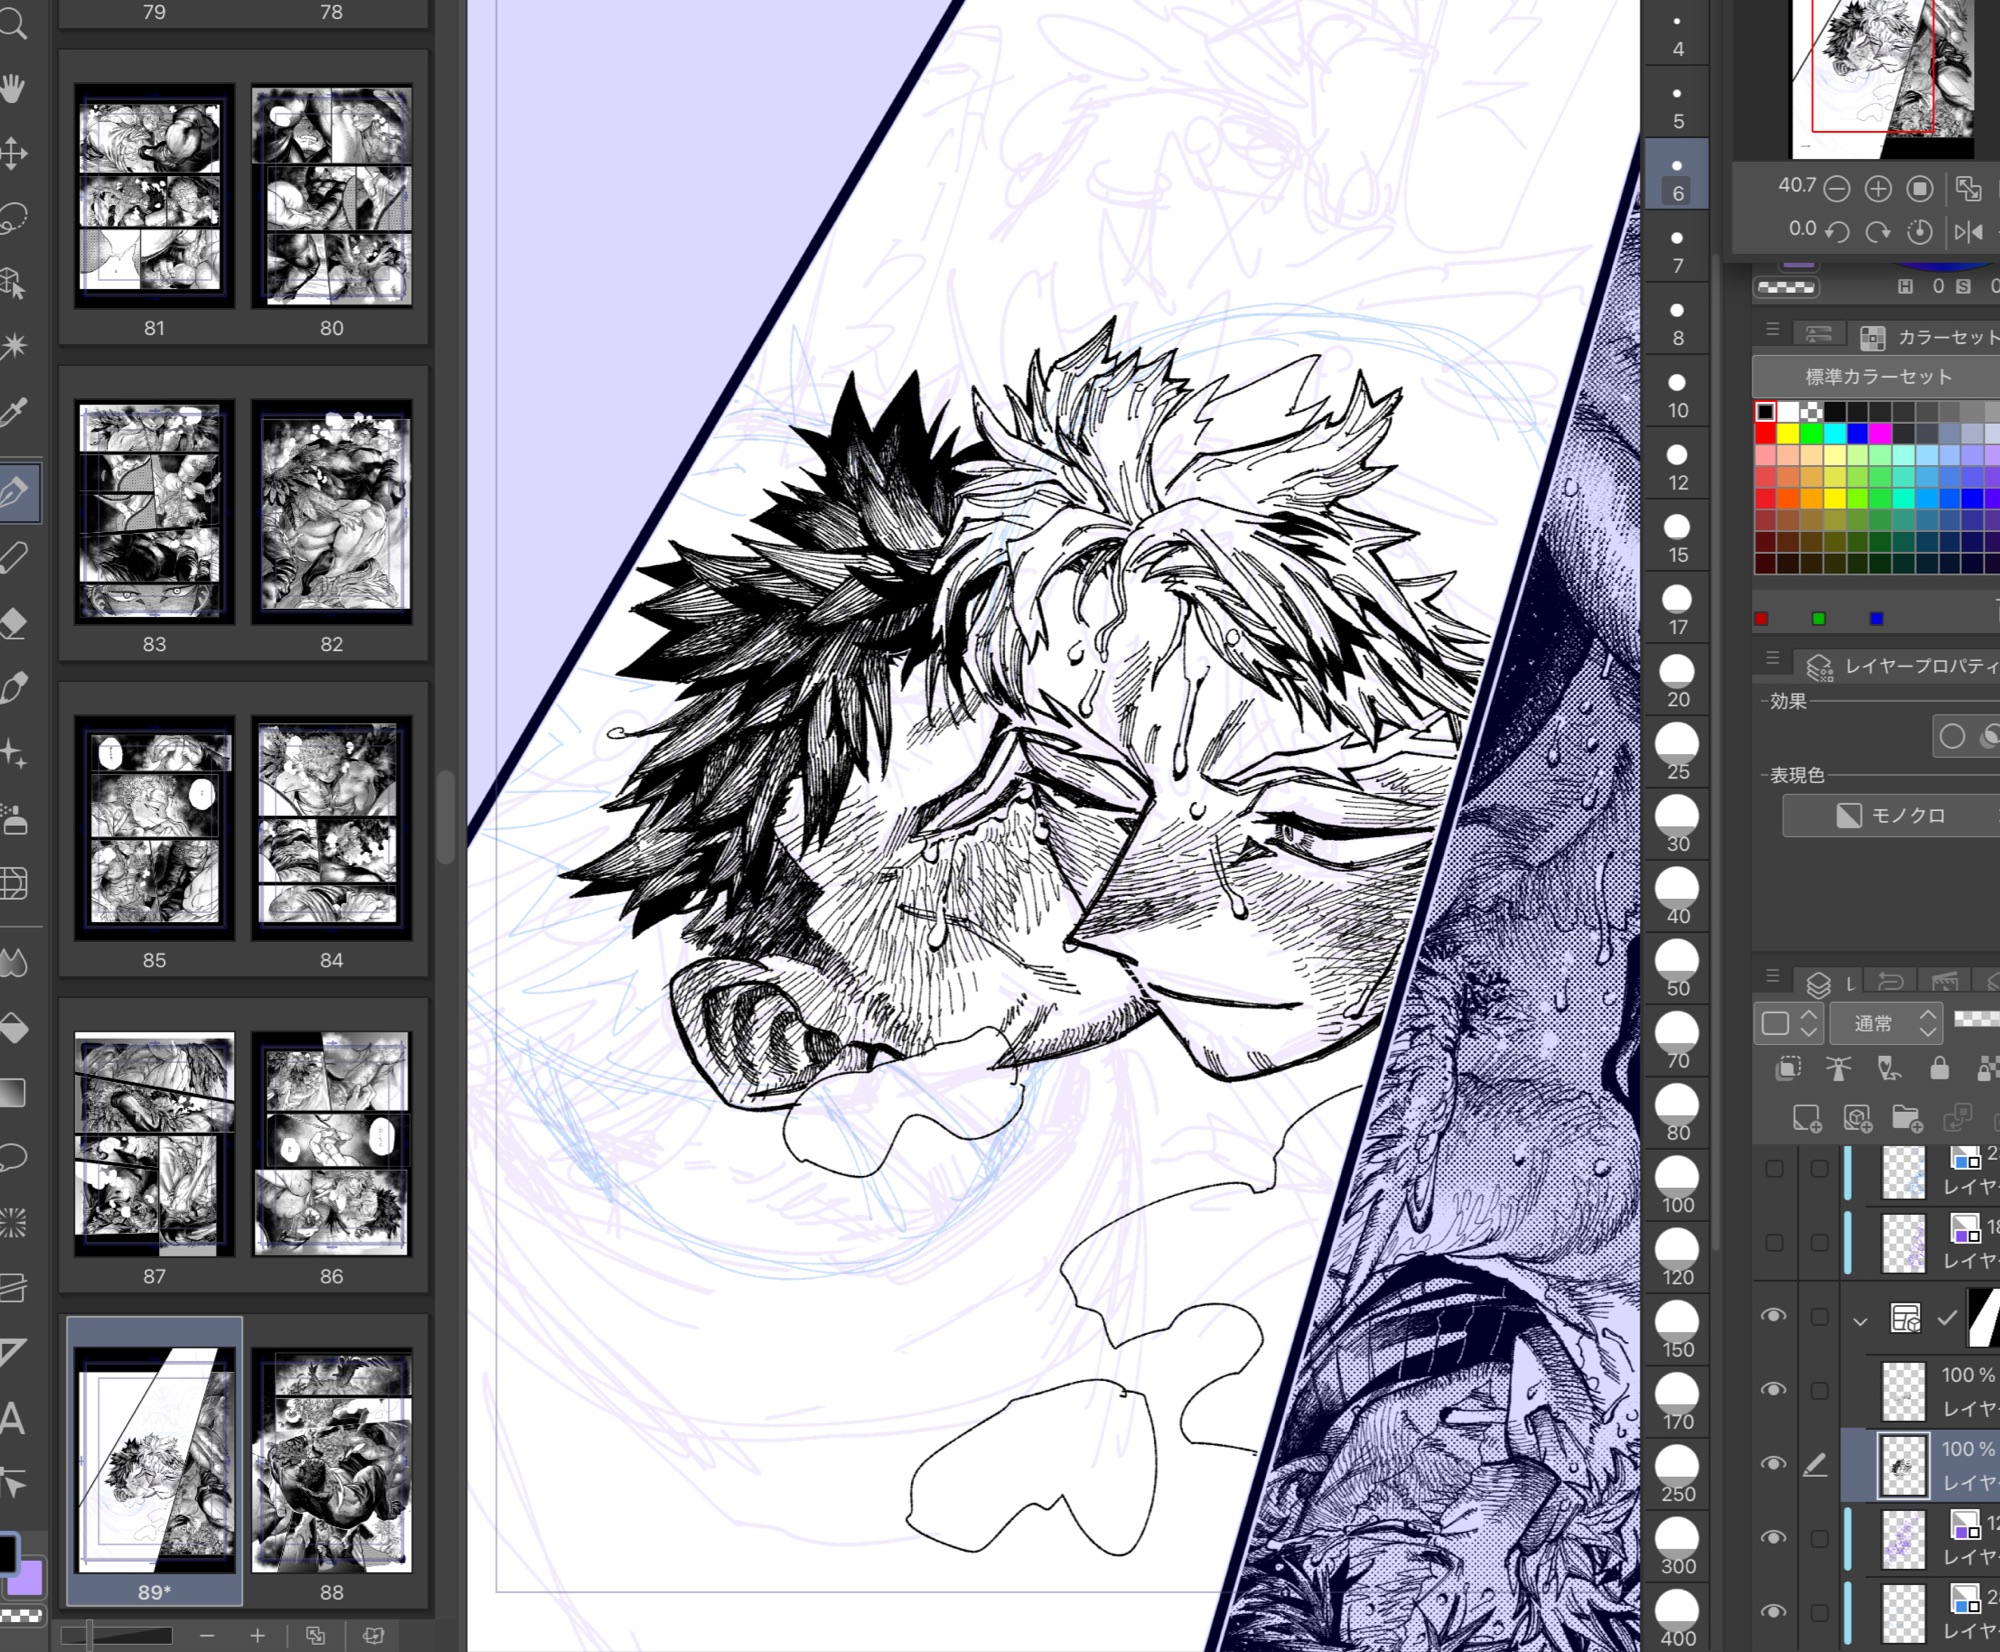This screenshot has width=2000, height=1652.
Task: Collapse the frame border folder chevron
Action: 1860,1320
